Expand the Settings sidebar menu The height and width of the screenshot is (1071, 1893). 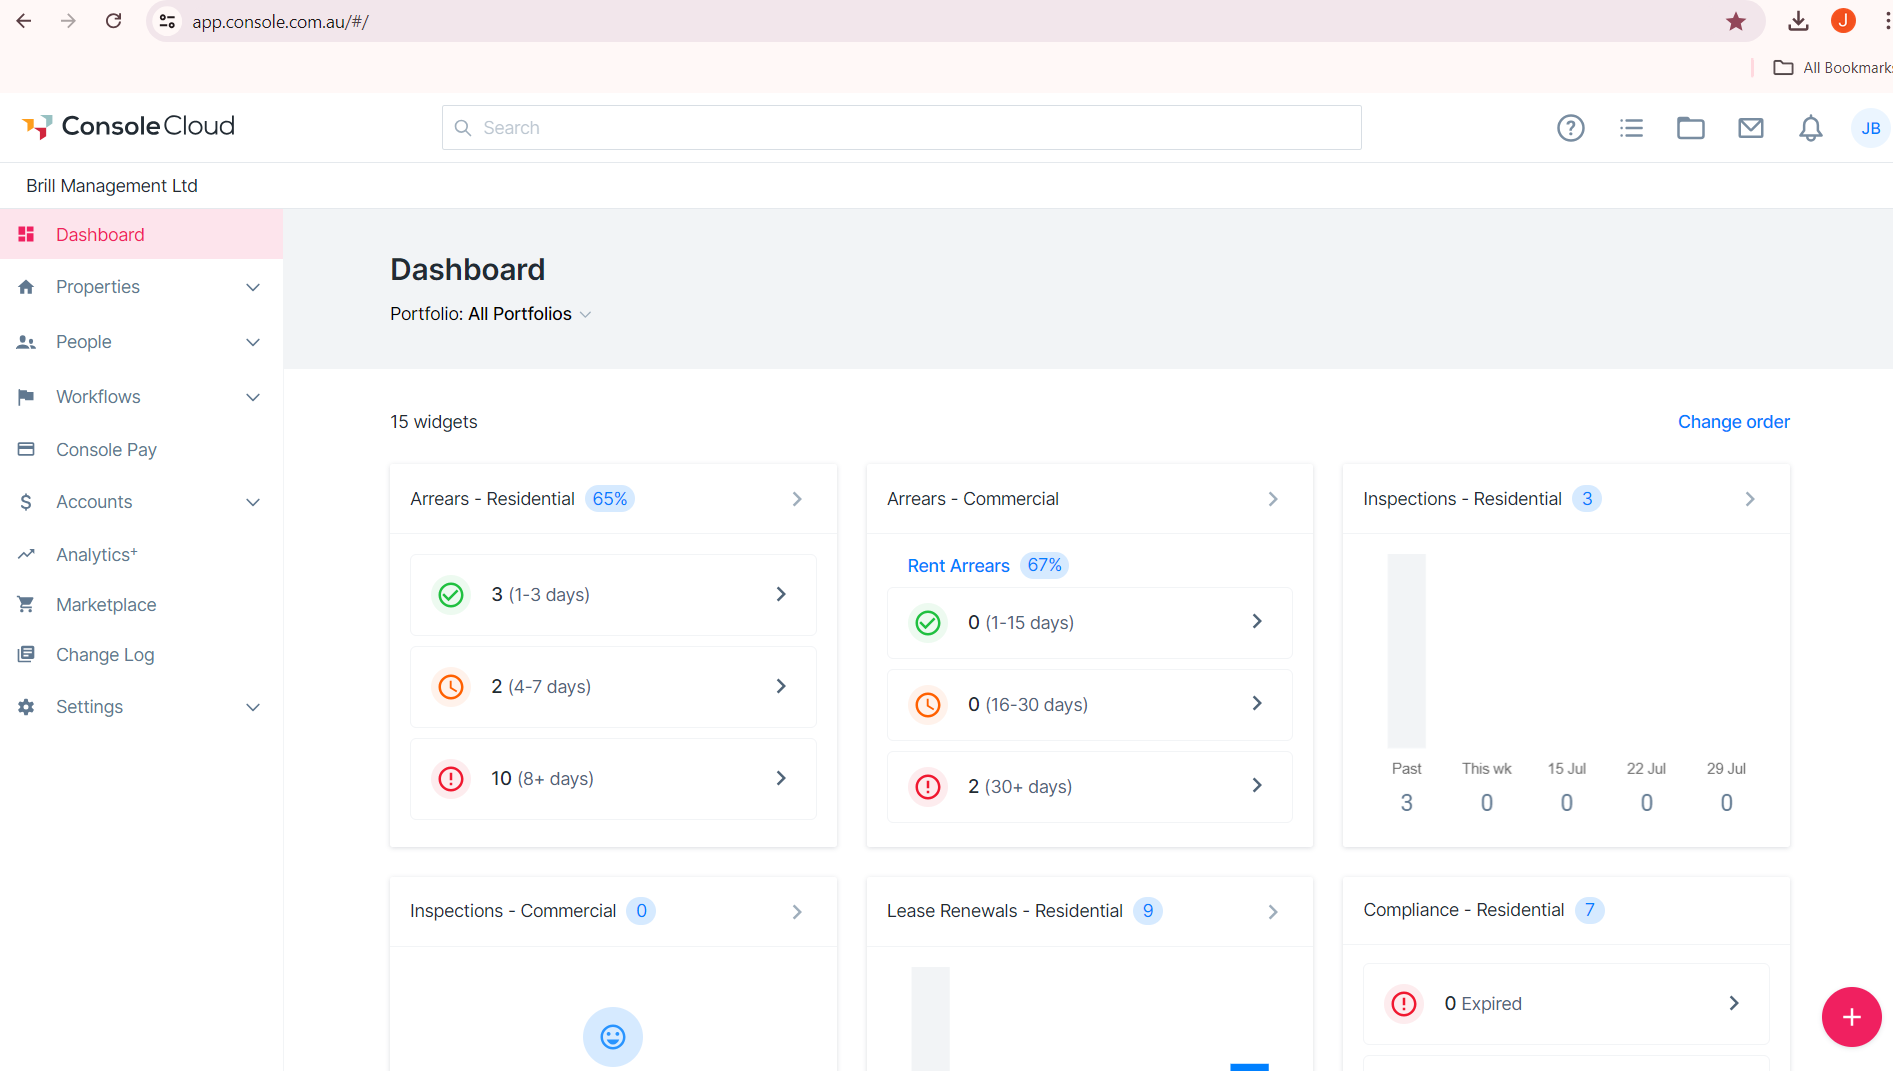141,707
